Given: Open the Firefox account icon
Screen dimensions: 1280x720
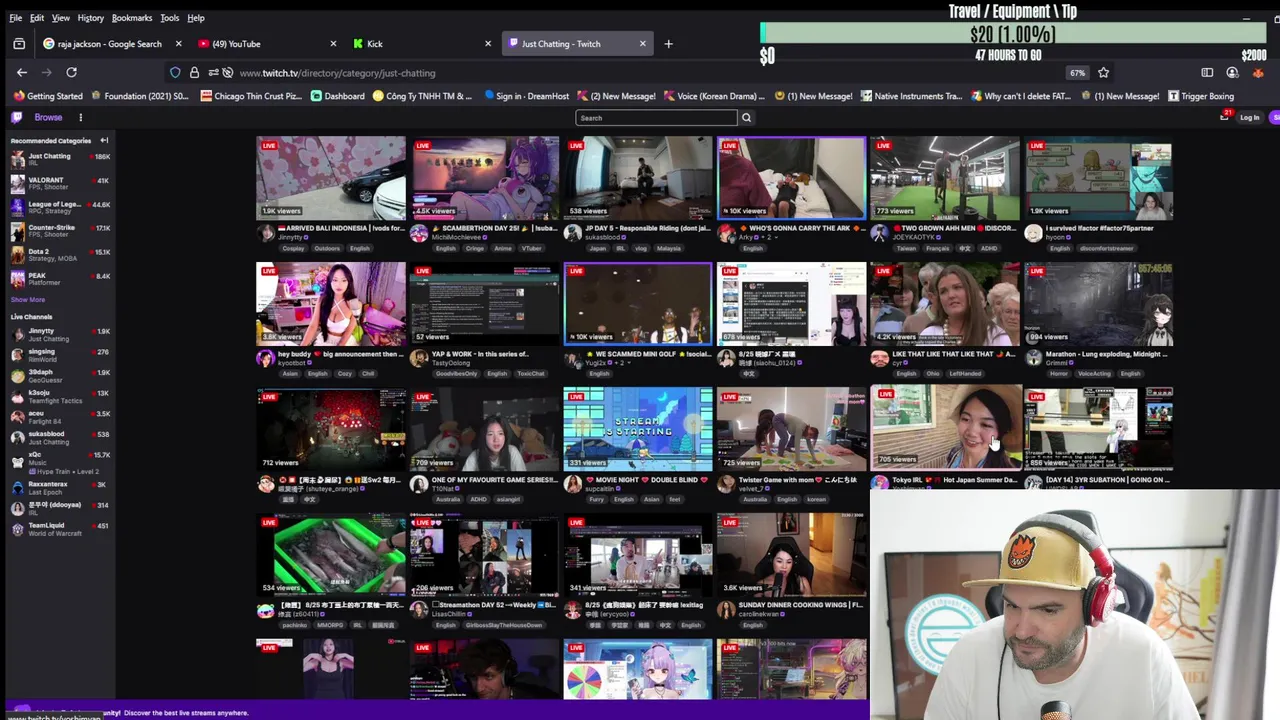Looking at the screenshot, I should pos(1232,72).
